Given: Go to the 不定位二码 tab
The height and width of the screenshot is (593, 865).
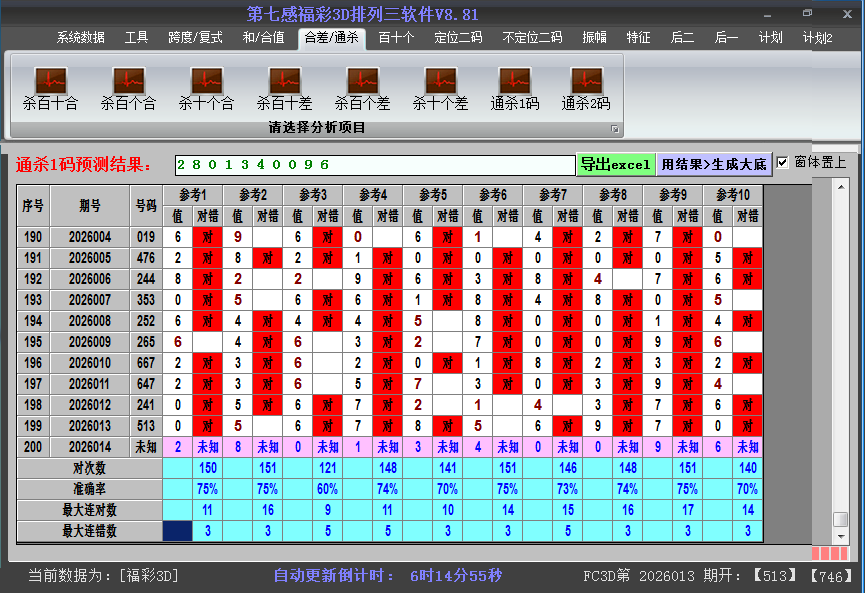Looking at the screenshot, I should click(532, 38).
